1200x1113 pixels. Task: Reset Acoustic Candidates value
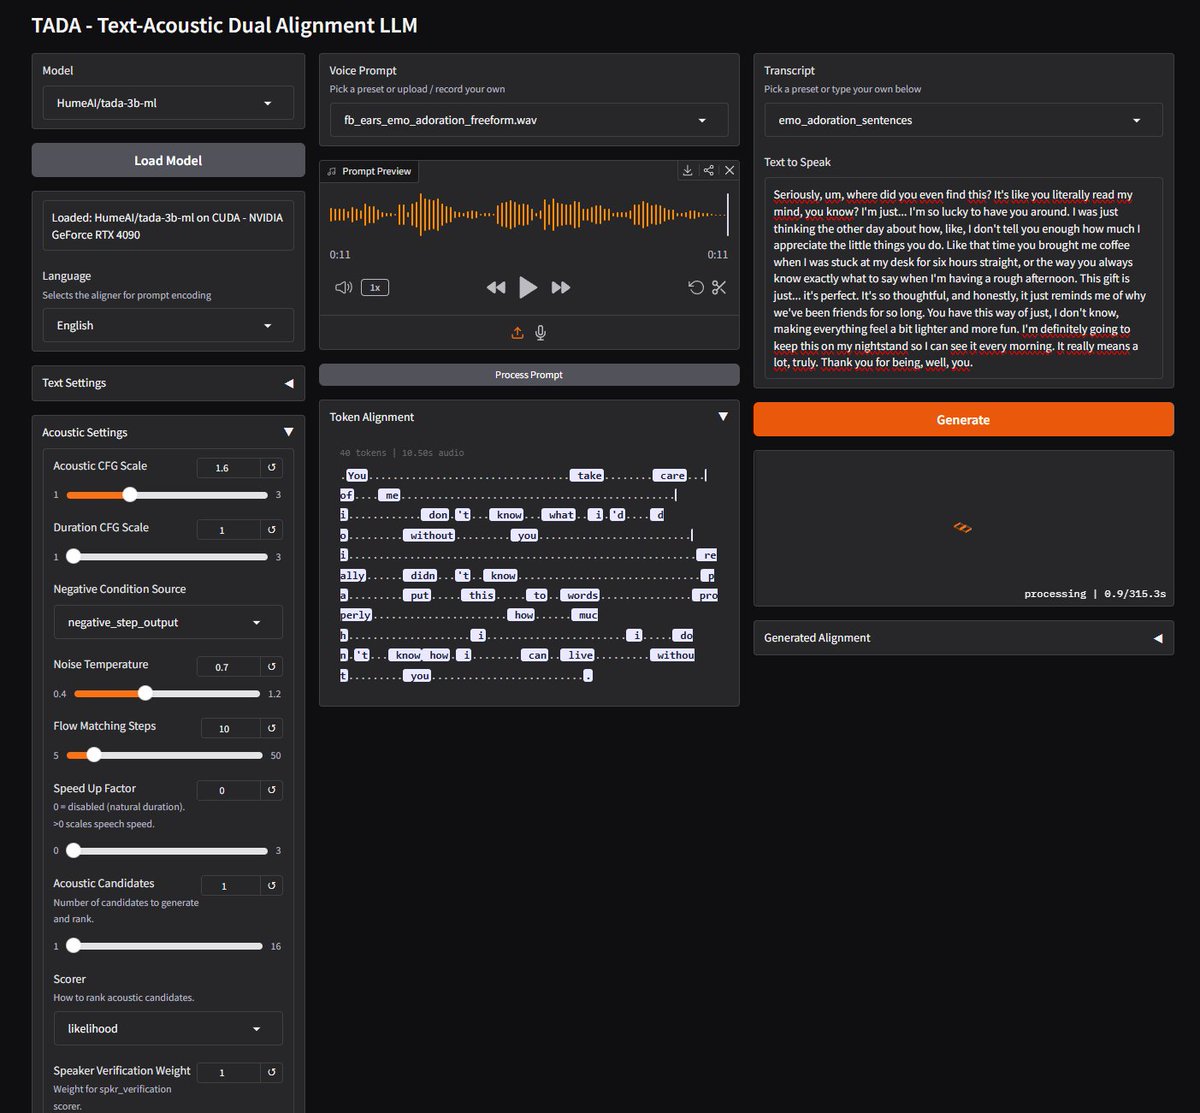coord(271,885)
